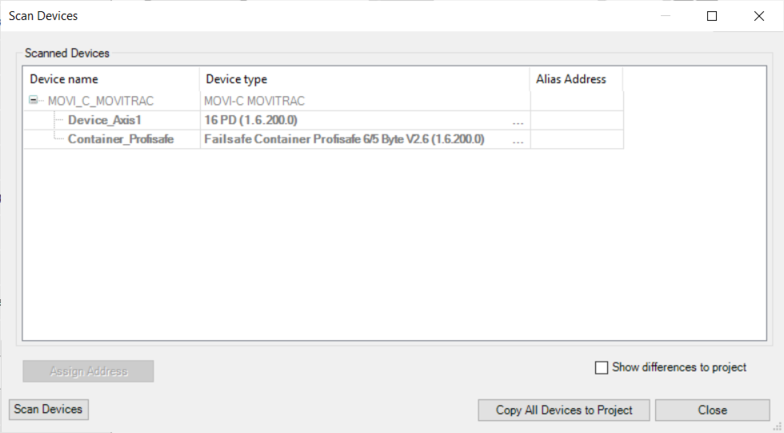Select the Device_Axis1 tree entry

(98, 120)
